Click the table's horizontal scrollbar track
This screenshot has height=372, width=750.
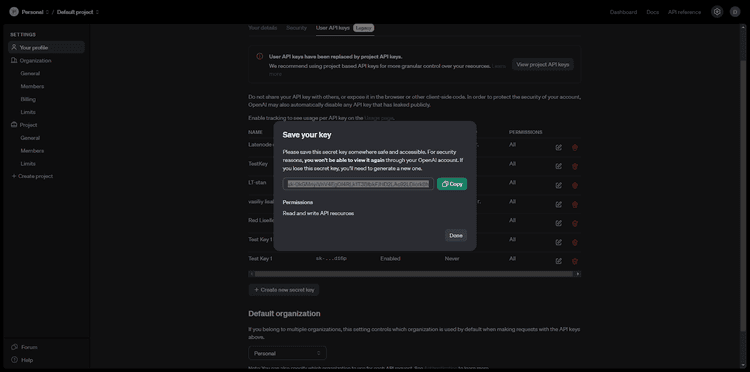(x=414, y=274)
